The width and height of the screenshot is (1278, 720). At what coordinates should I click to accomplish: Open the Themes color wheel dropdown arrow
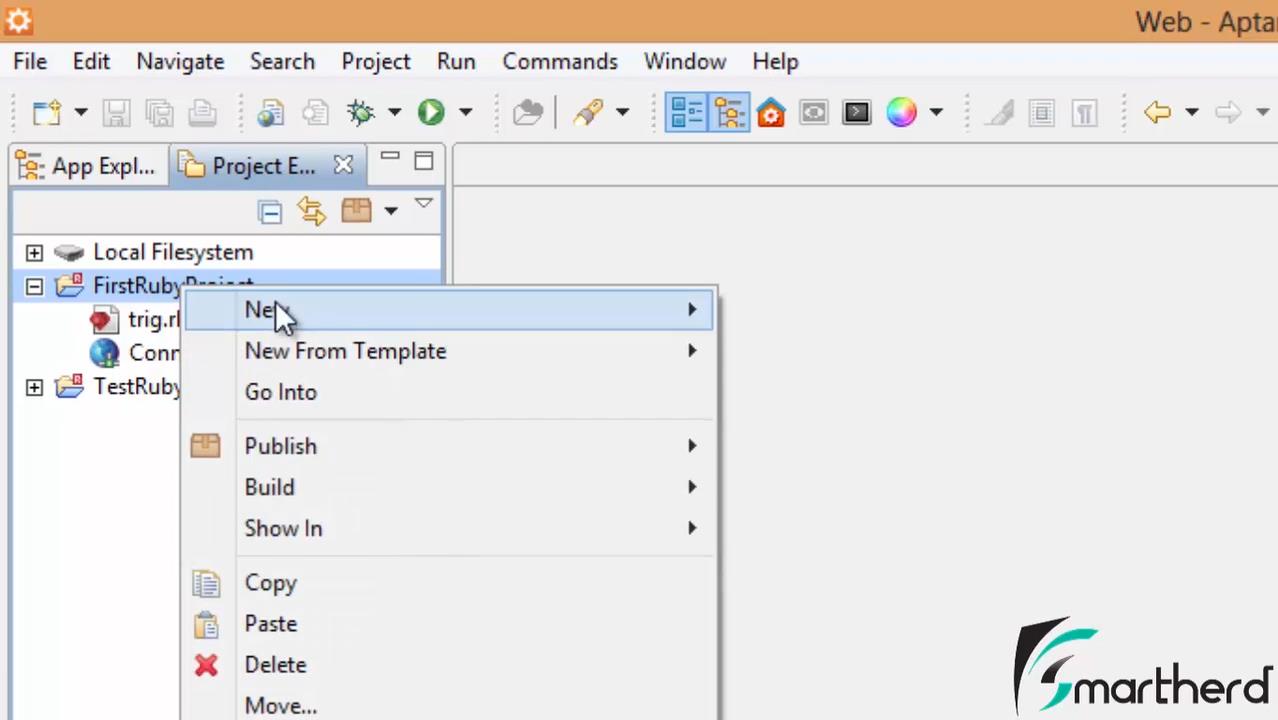(x=936, y=112)
